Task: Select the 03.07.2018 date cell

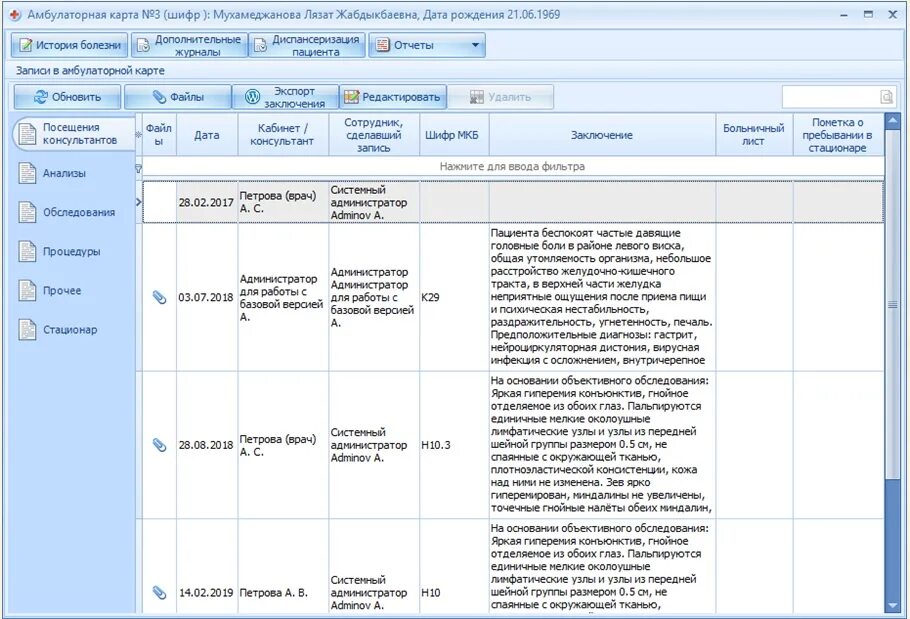Action: tap(207, 297)
